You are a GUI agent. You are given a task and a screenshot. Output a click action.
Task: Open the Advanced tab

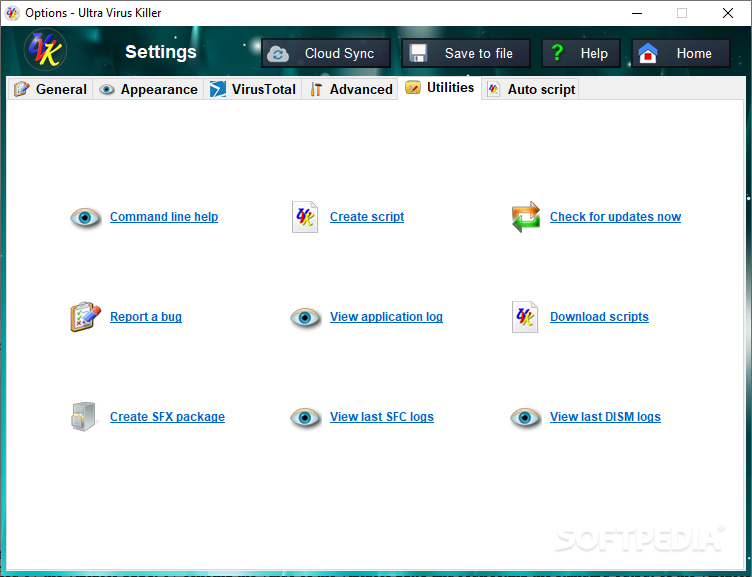click(x=350, y=89)
